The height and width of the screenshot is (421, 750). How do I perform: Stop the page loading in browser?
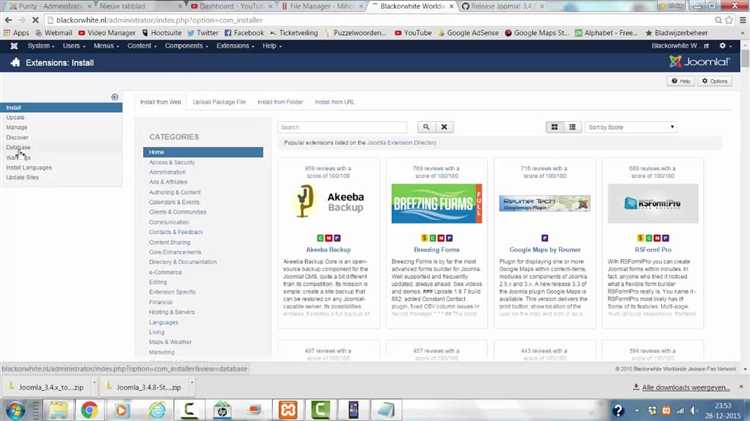(x=35, y=20)
